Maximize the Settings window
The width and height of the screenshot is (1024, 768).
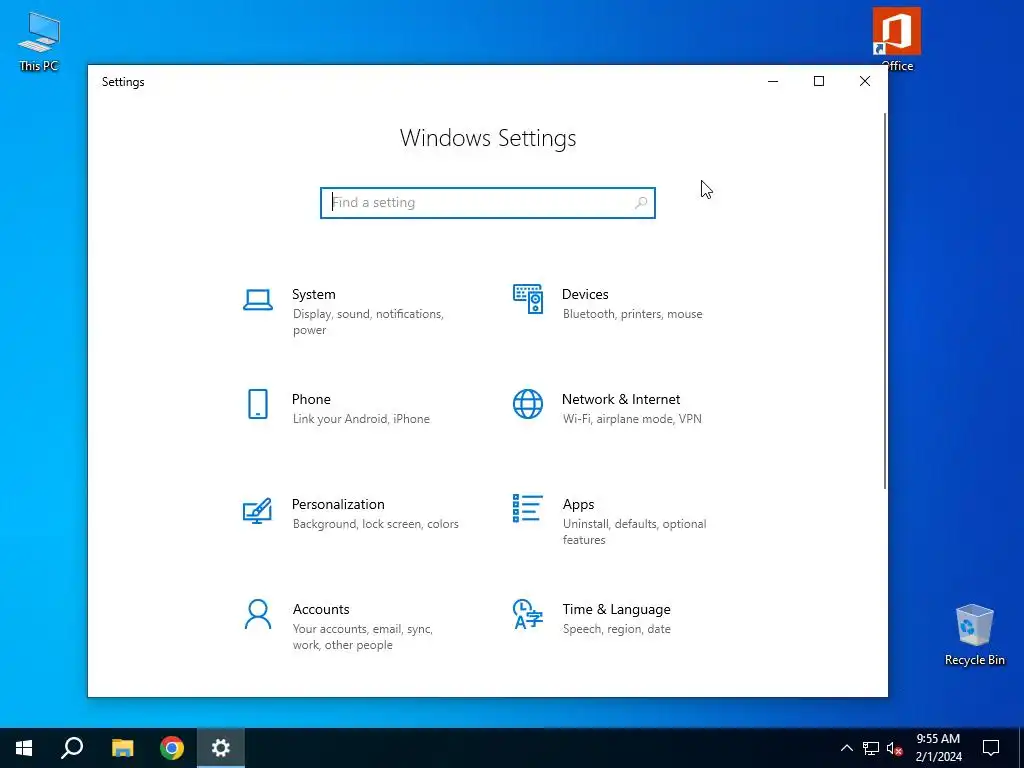coord(819,81)
